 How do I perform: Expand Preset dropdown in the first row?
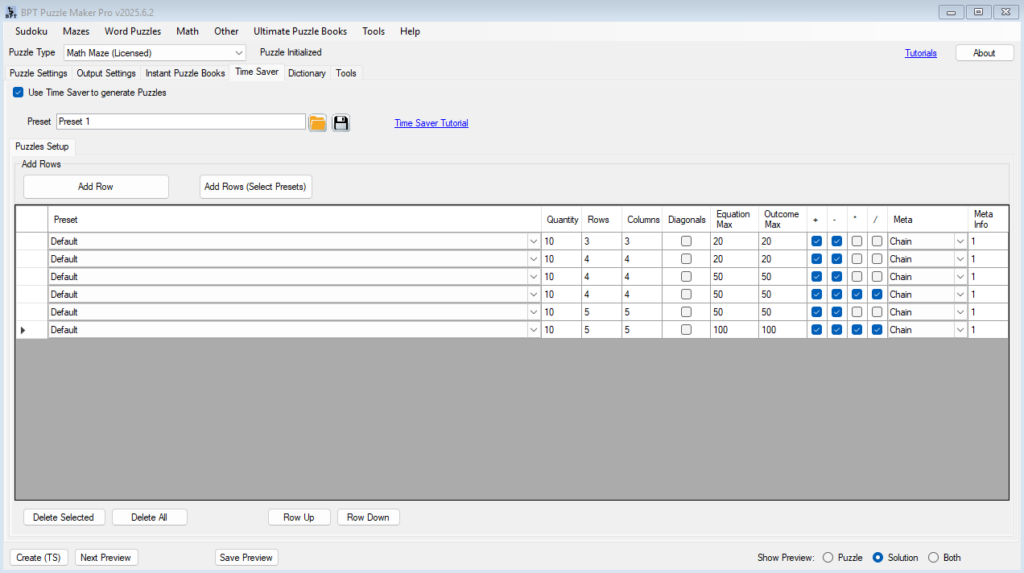click(x=532, y=241)
